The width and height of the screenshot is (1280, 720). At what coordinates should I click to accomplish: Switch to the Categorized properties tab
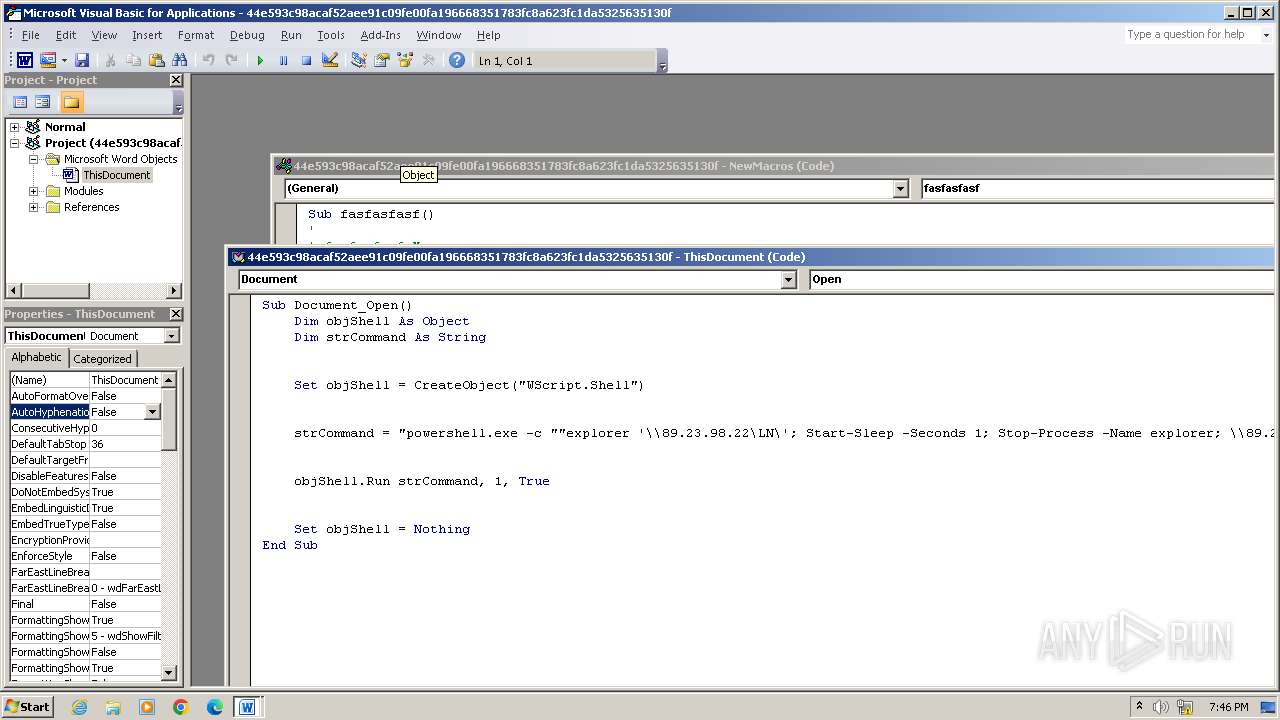tap(102, 359)
